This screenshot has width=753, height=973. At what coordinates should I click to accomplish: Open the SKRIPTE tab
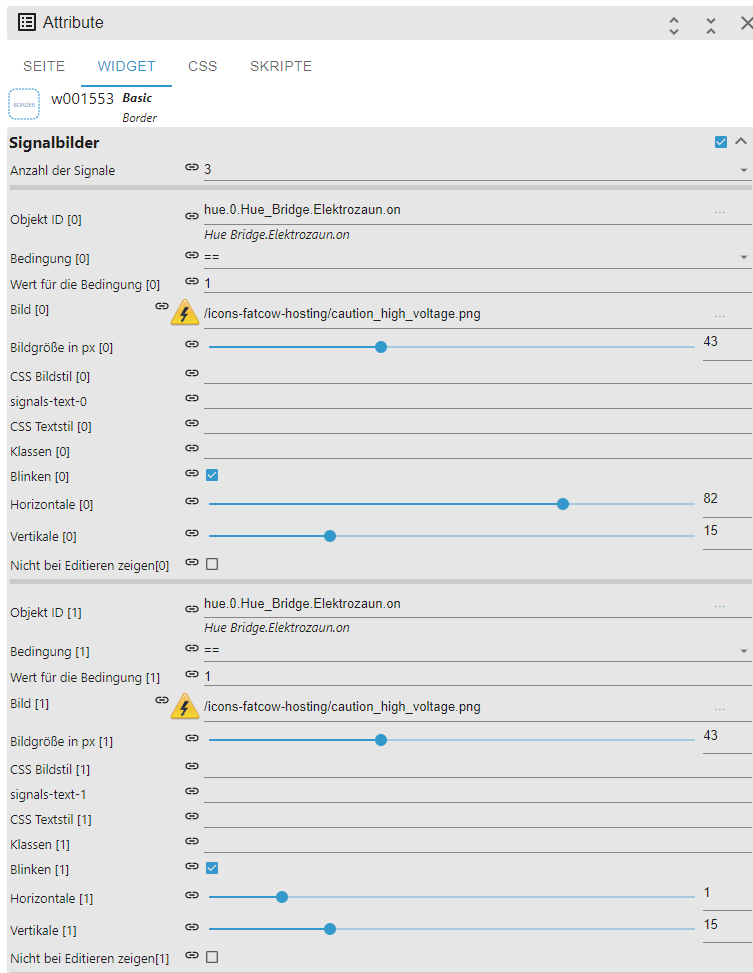281,66
